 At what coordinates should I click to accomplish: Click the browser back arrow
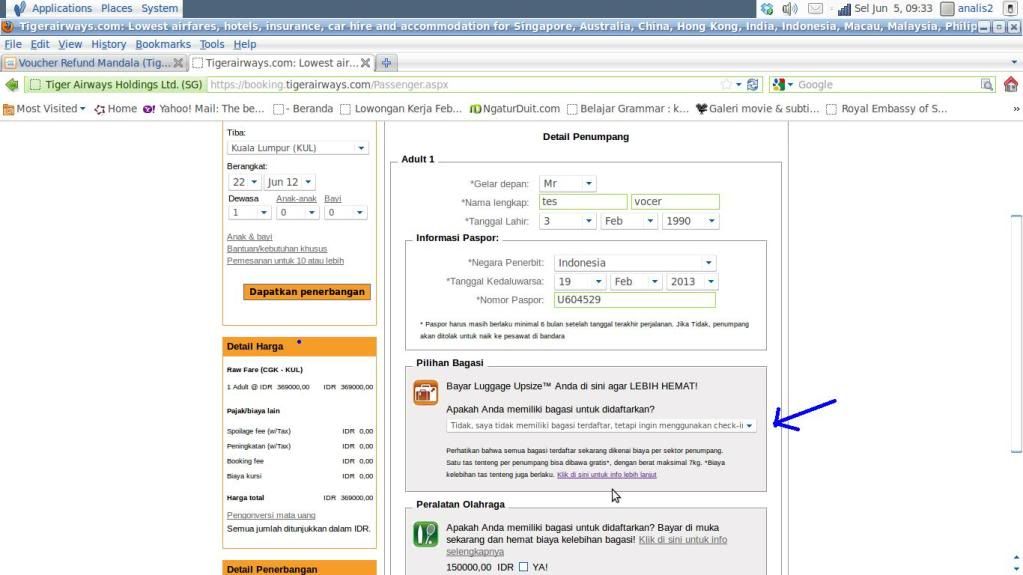coord(12,85)
